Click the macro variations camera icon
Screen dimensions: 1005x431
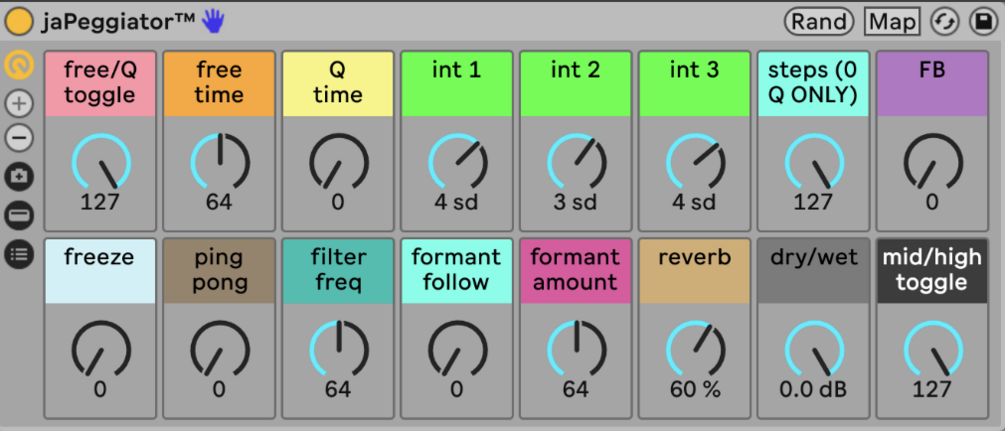pos(19,176)
